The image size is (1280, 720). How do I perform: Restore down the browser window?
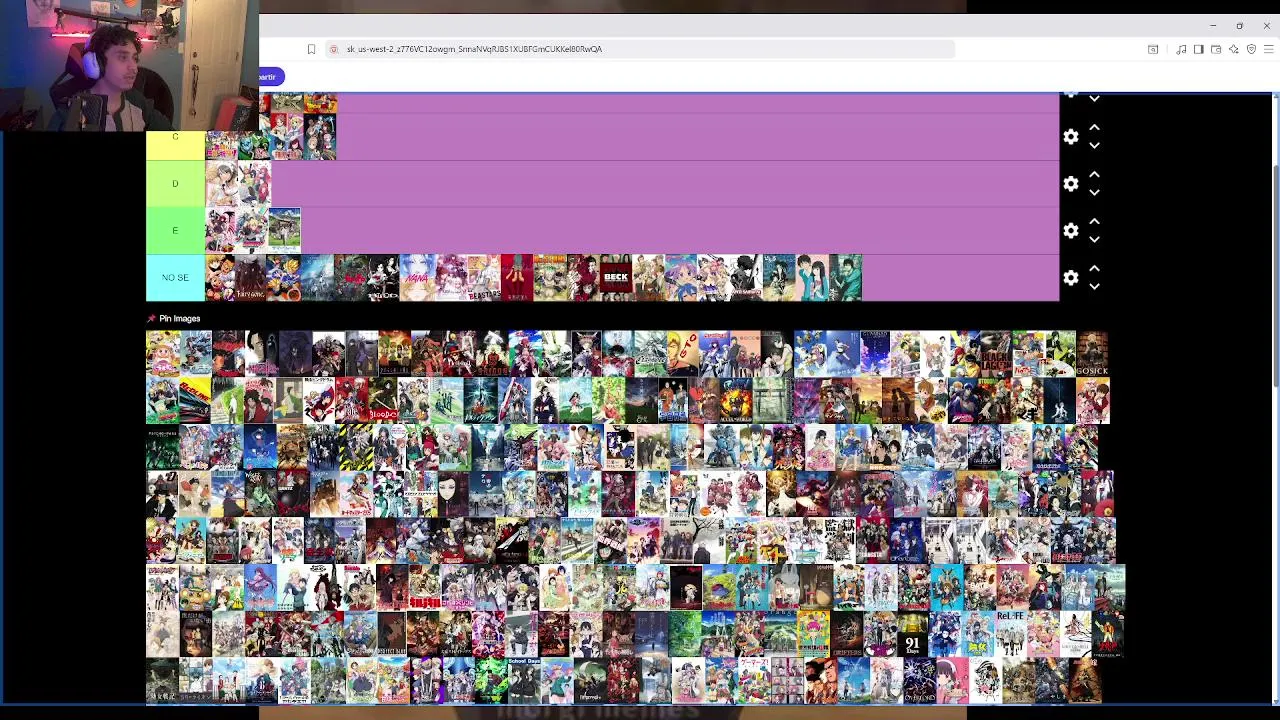1240,25
